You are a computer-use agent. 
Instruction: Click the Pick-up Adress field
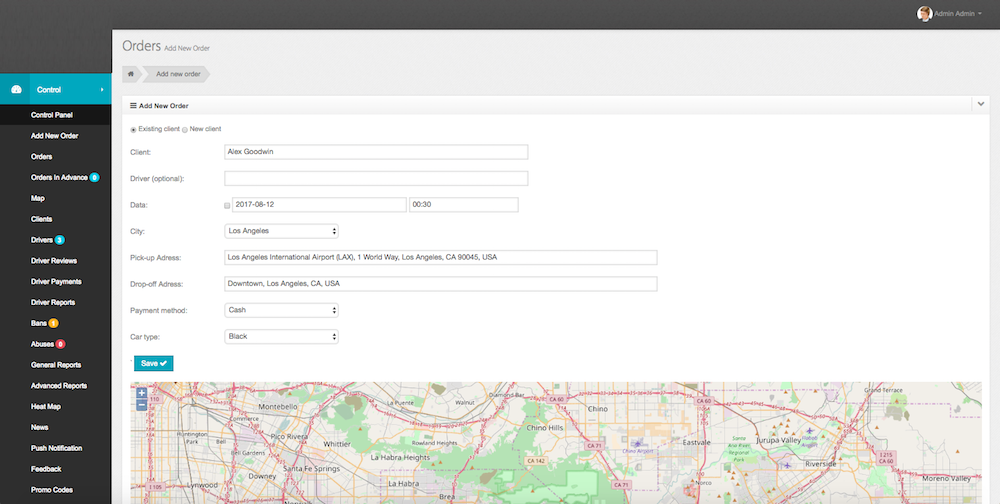click(x=441, y=258)
